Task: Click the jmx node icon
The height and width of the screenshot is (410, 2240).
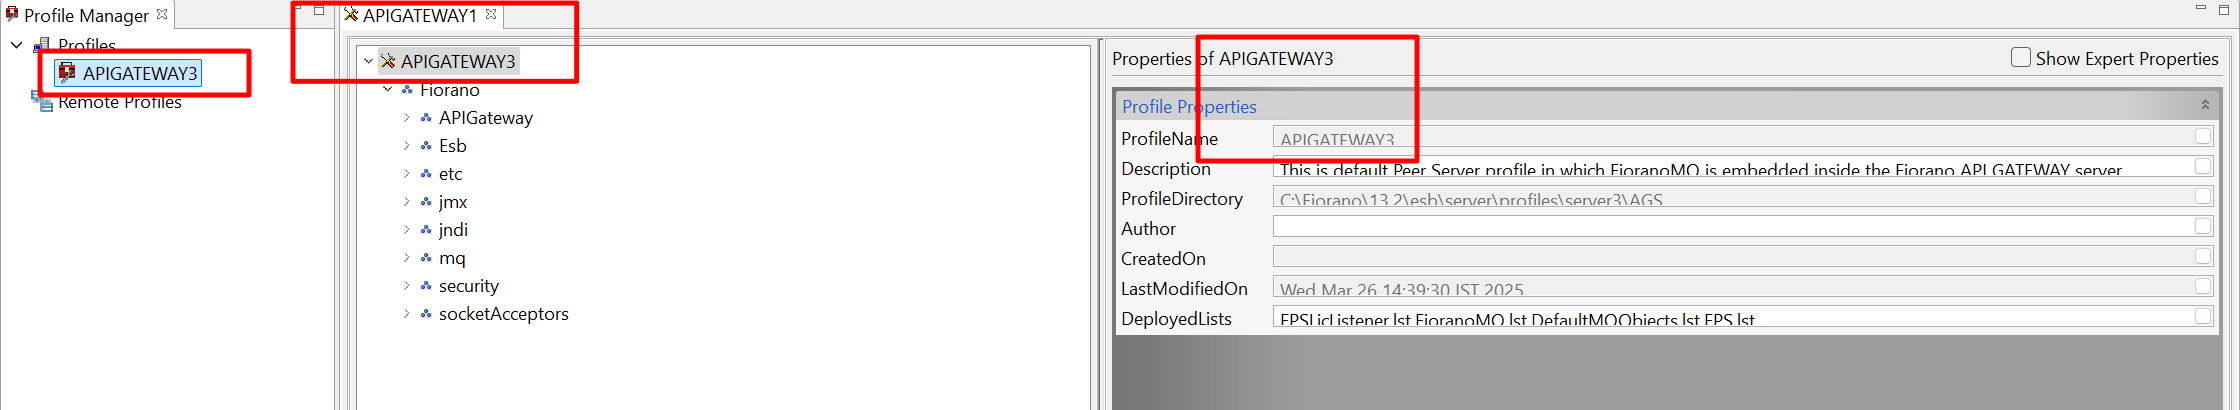Action: tap(426, 202)
